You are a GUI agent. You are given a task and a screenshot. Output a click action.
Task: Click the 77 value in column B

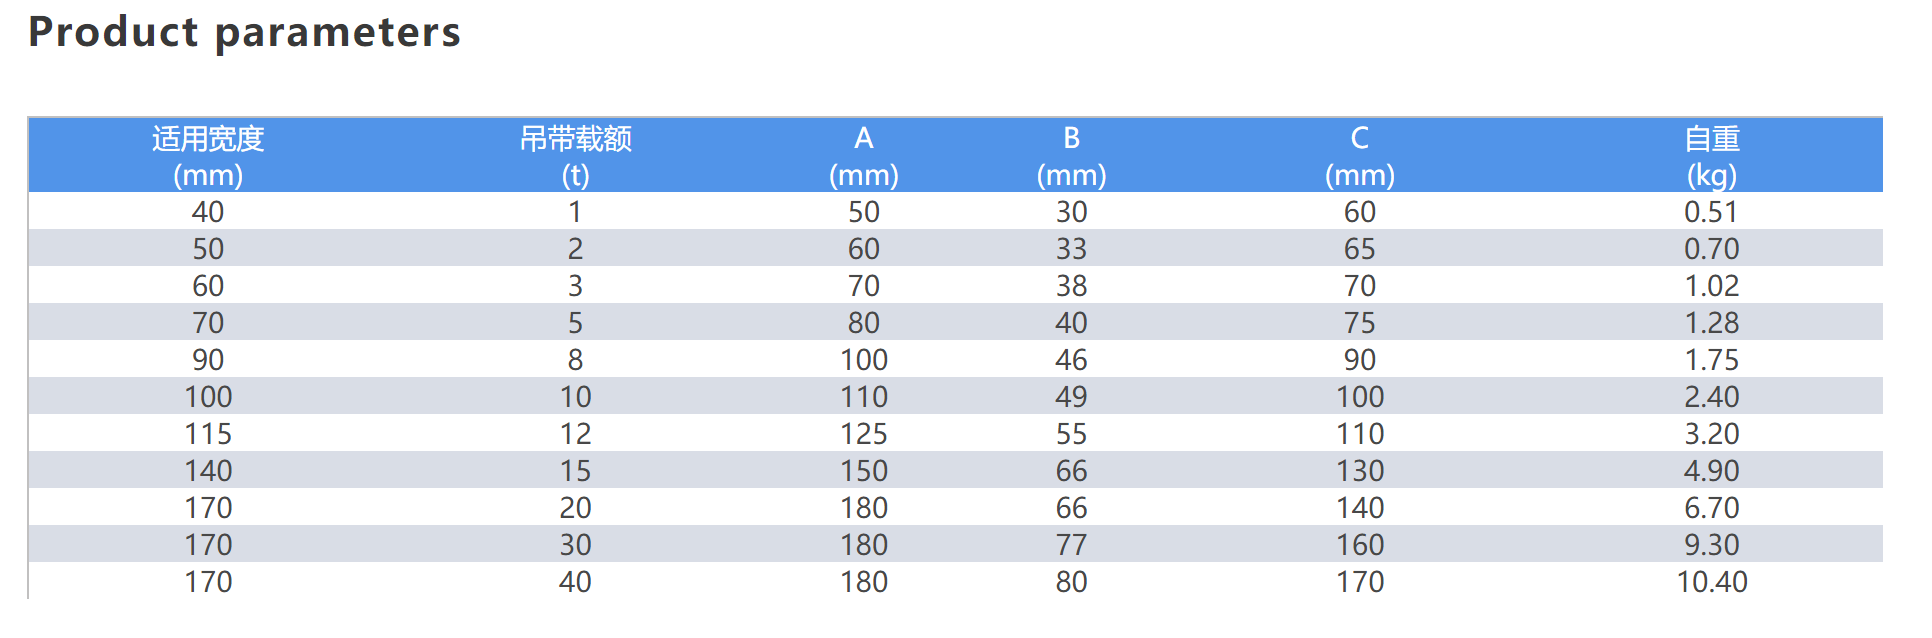tap(1071, 545)
